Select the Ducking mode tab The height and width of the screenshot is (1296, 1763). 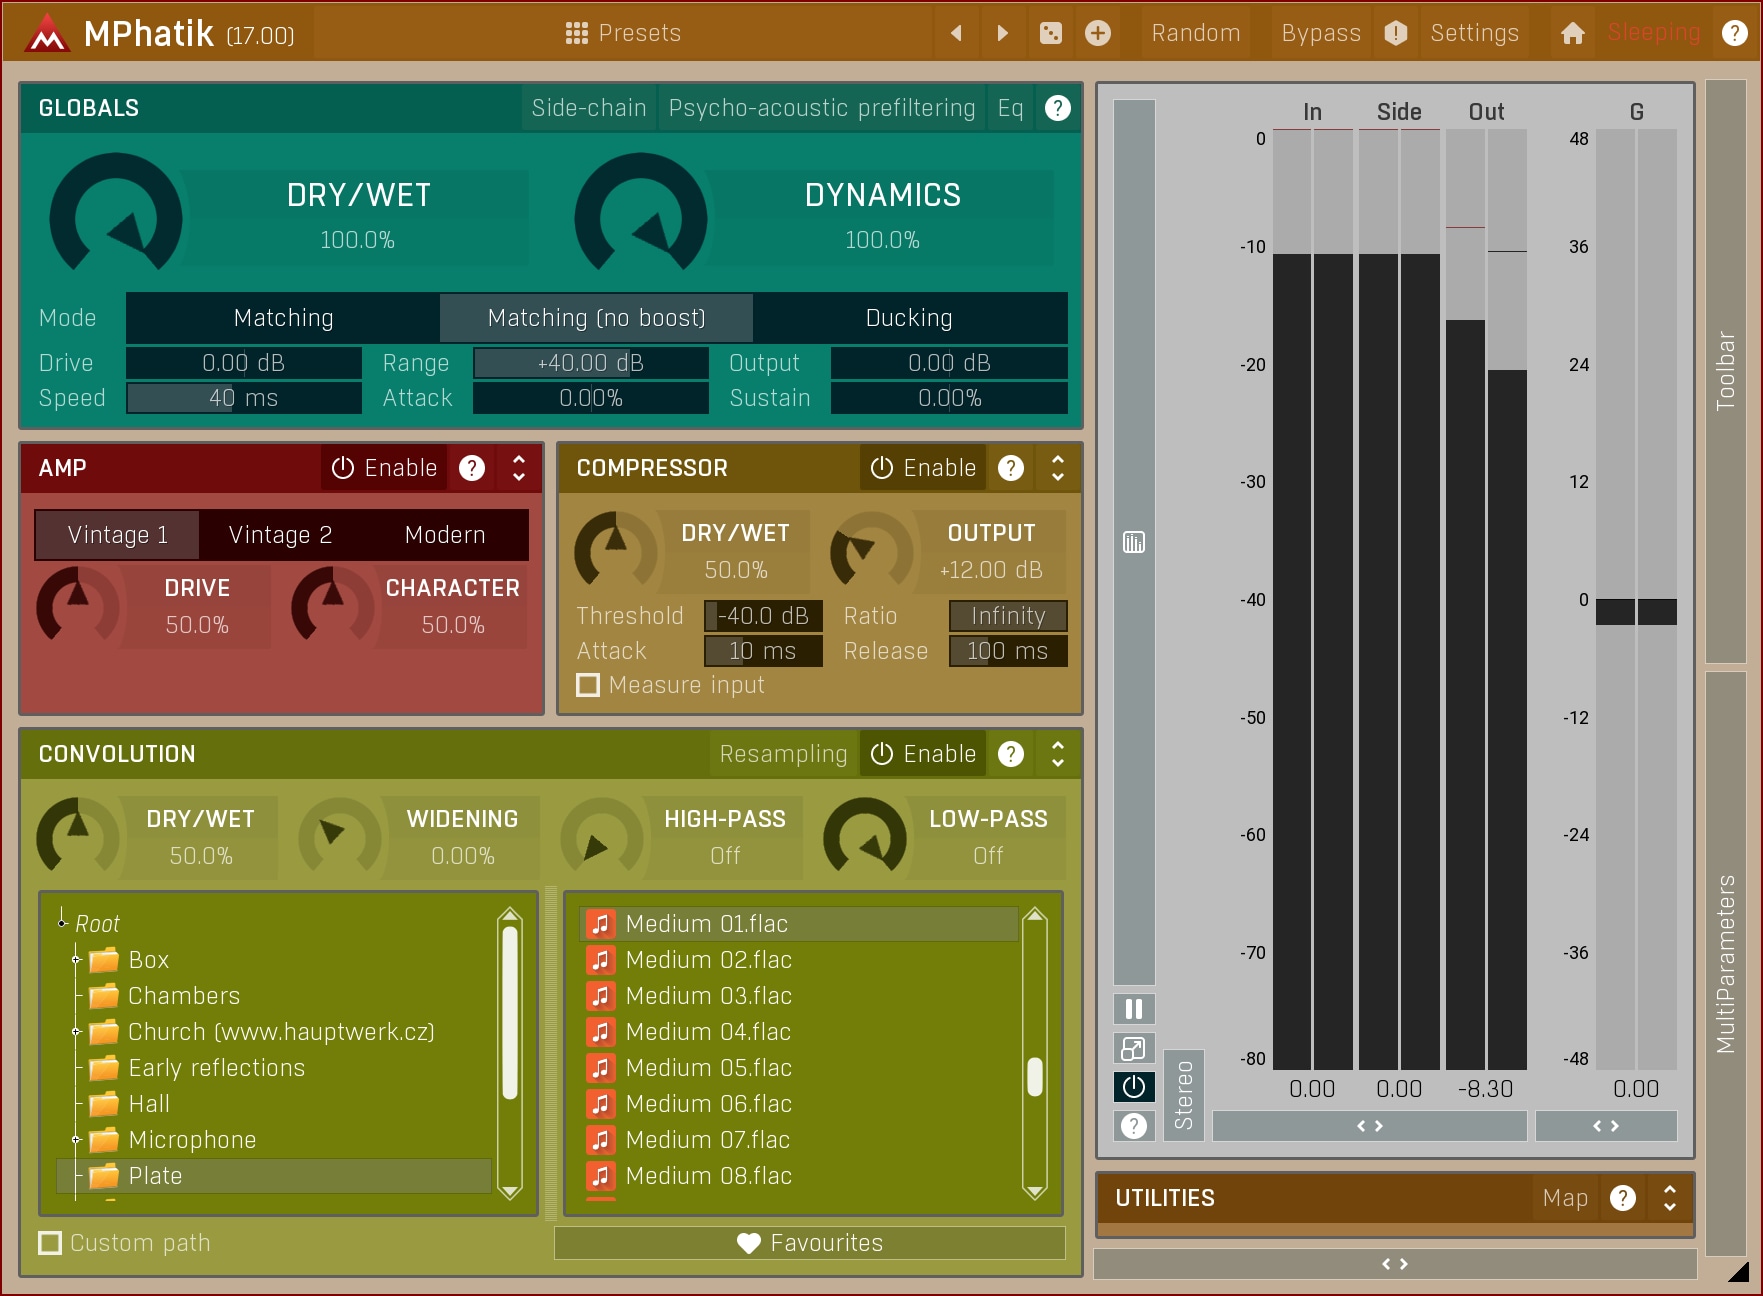tap(908, 318)
